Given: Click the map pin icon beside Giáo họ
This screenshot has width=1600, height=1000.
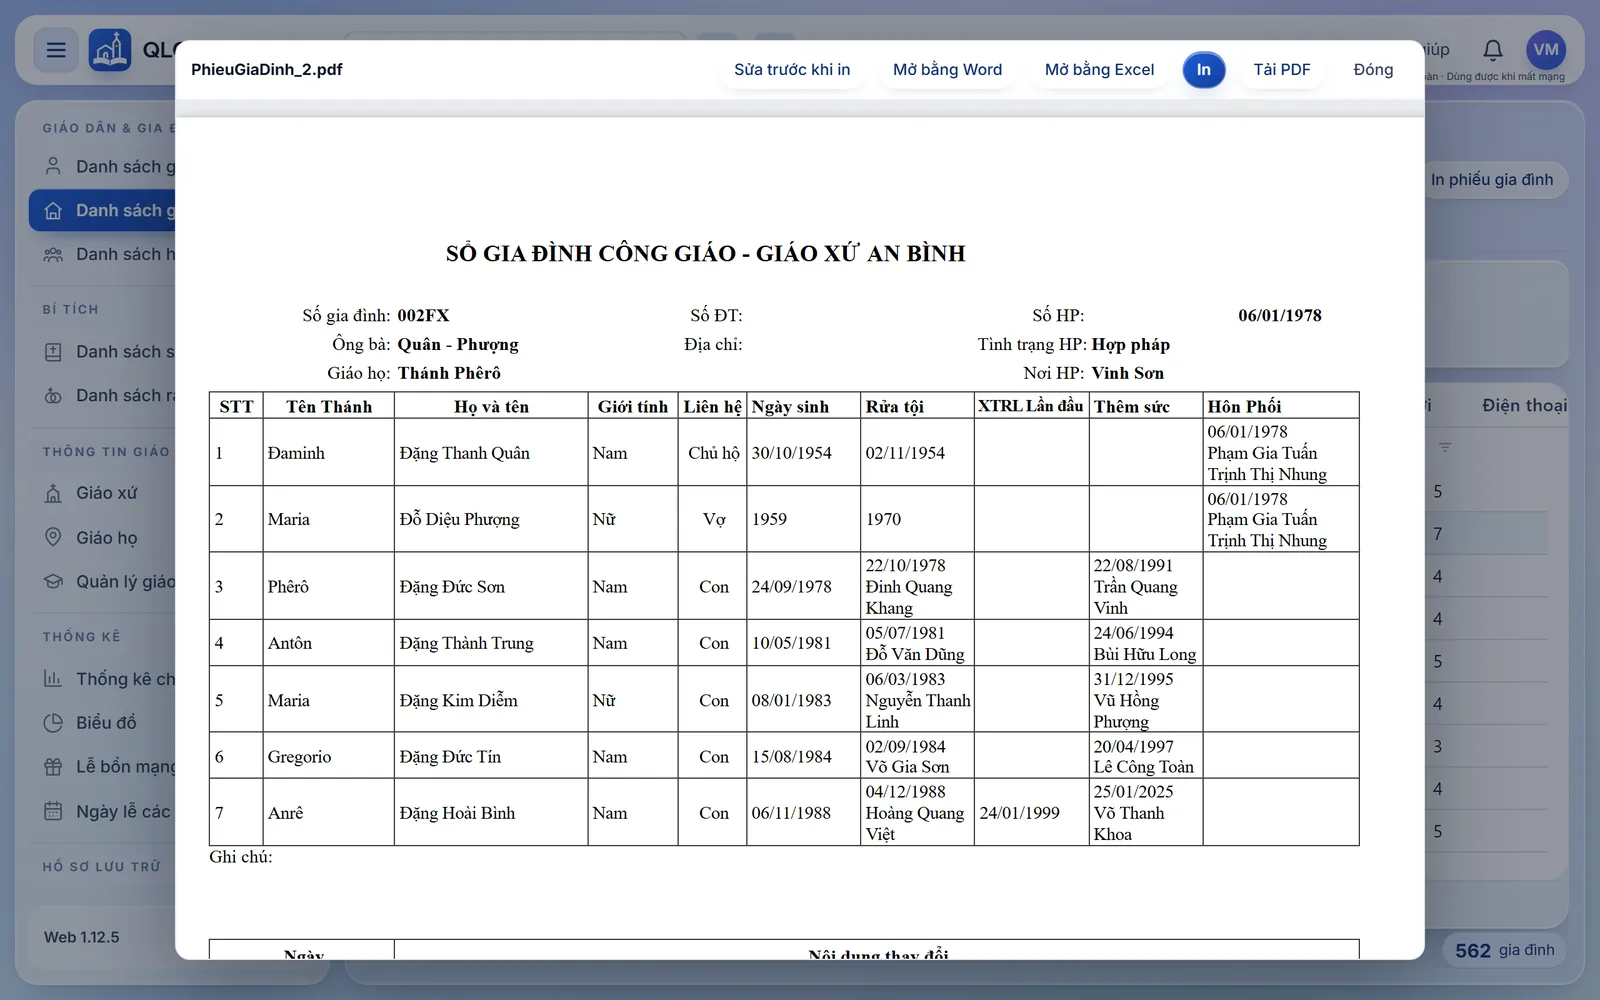Looking at the screenshot, I should coord(53,538).
